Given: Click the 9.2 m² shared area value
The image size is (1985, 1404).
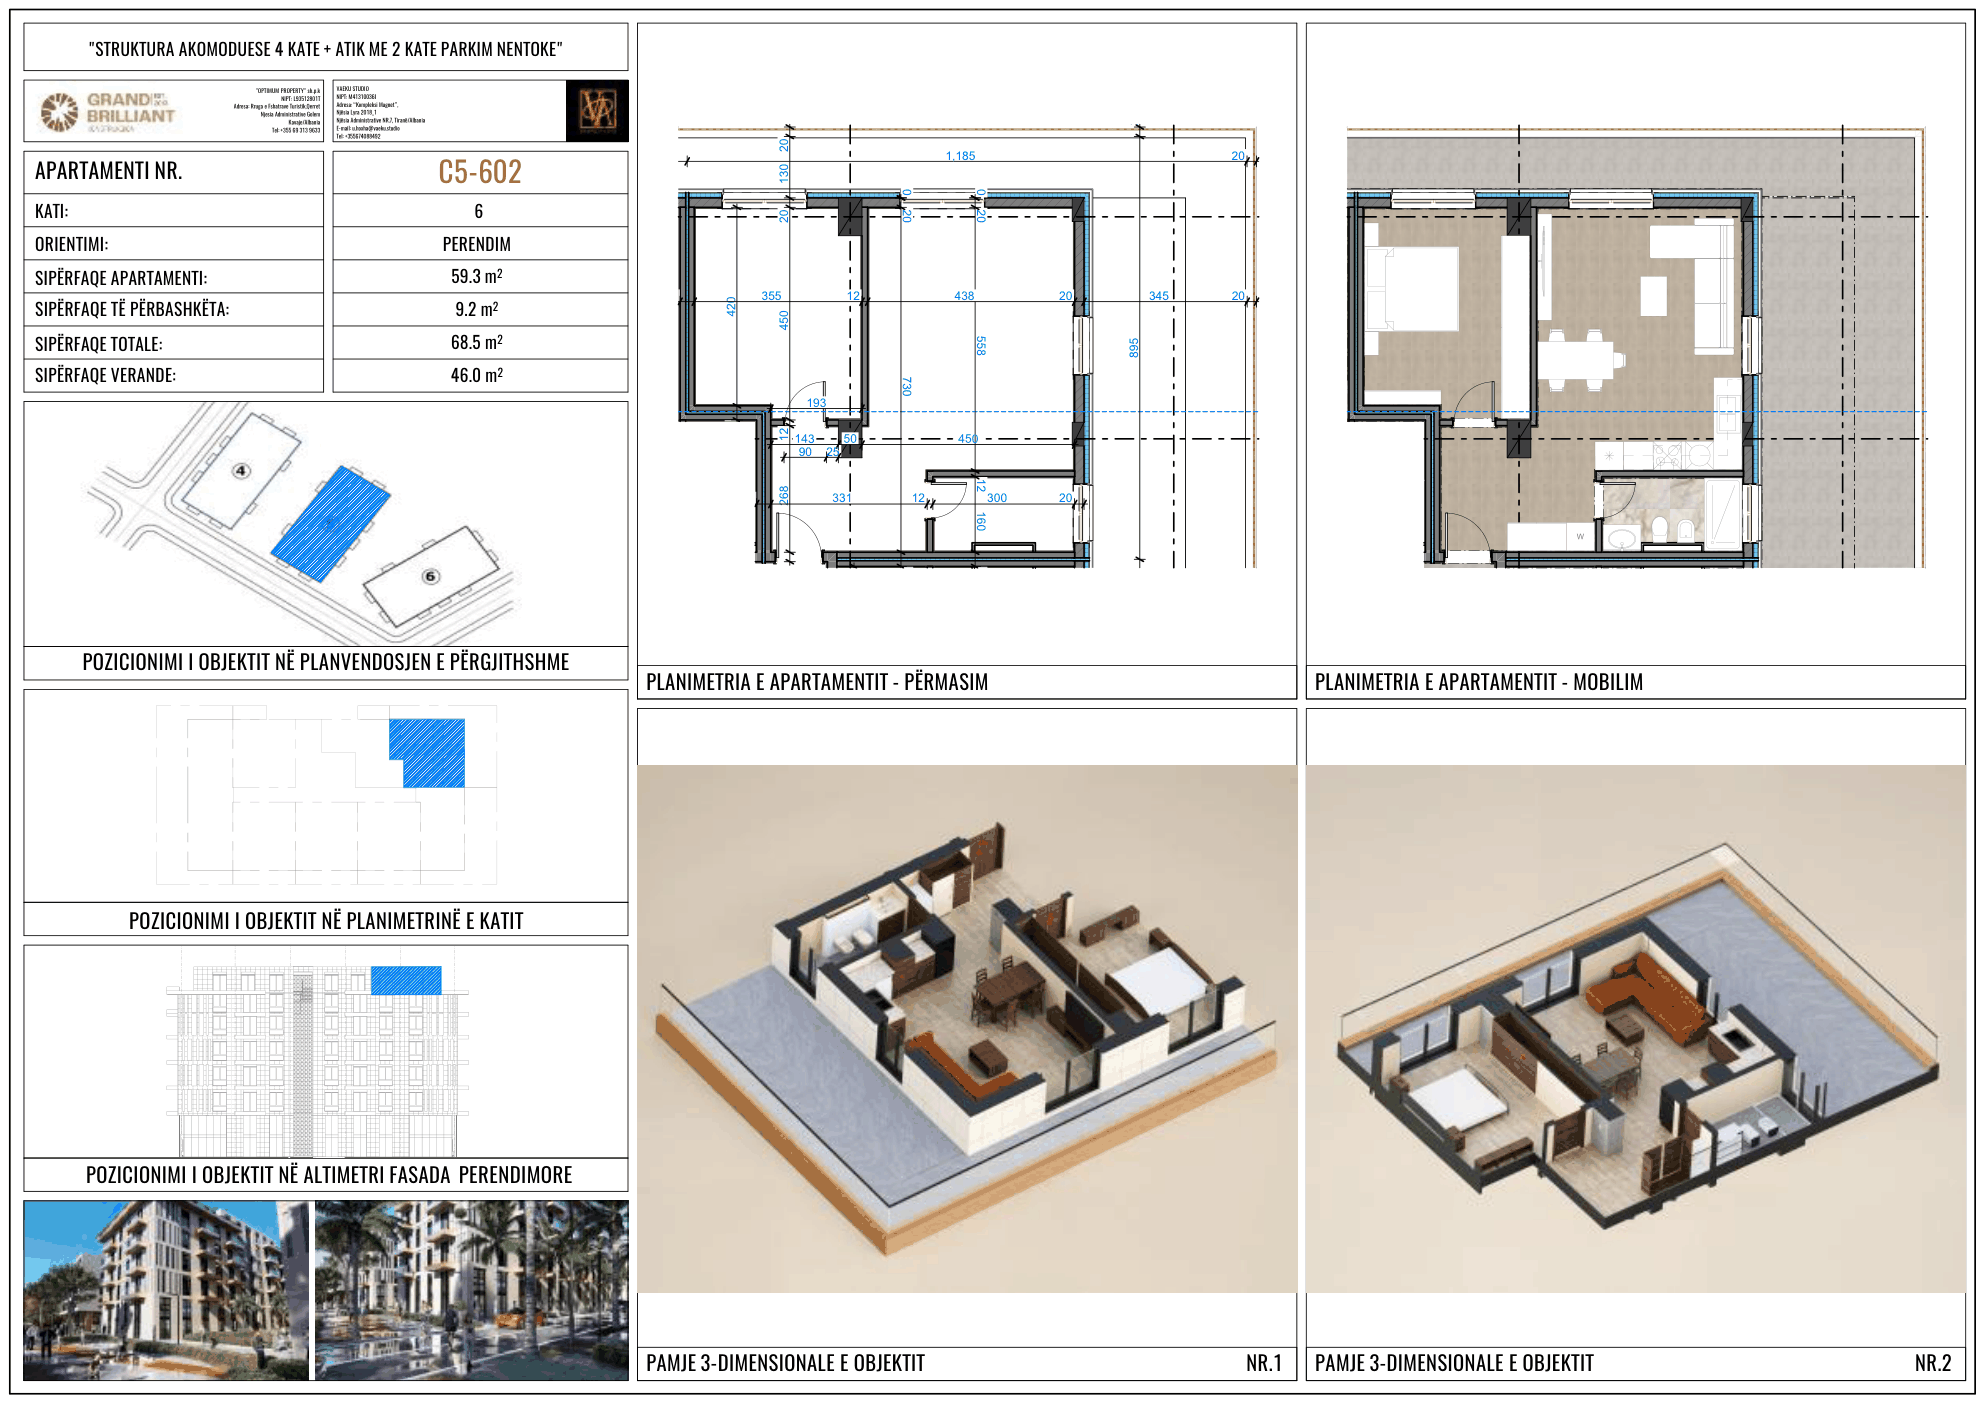Looking at the screenshot, I should 477,309.
